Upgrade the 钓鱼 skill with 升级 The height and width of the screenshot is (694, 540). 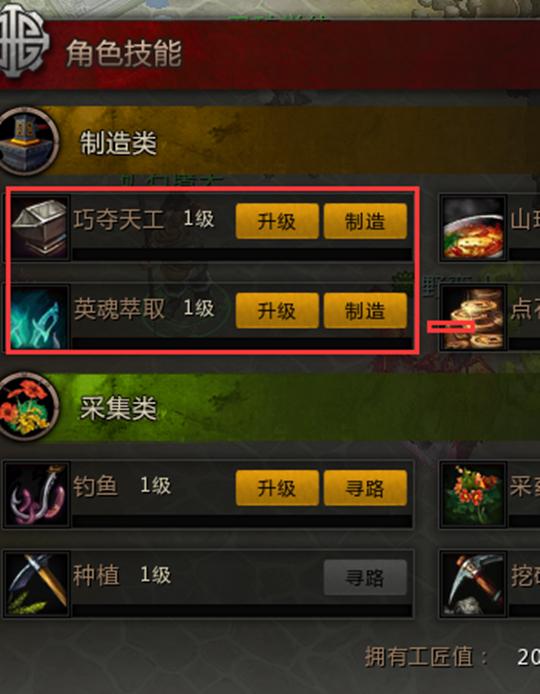point(277,488)
